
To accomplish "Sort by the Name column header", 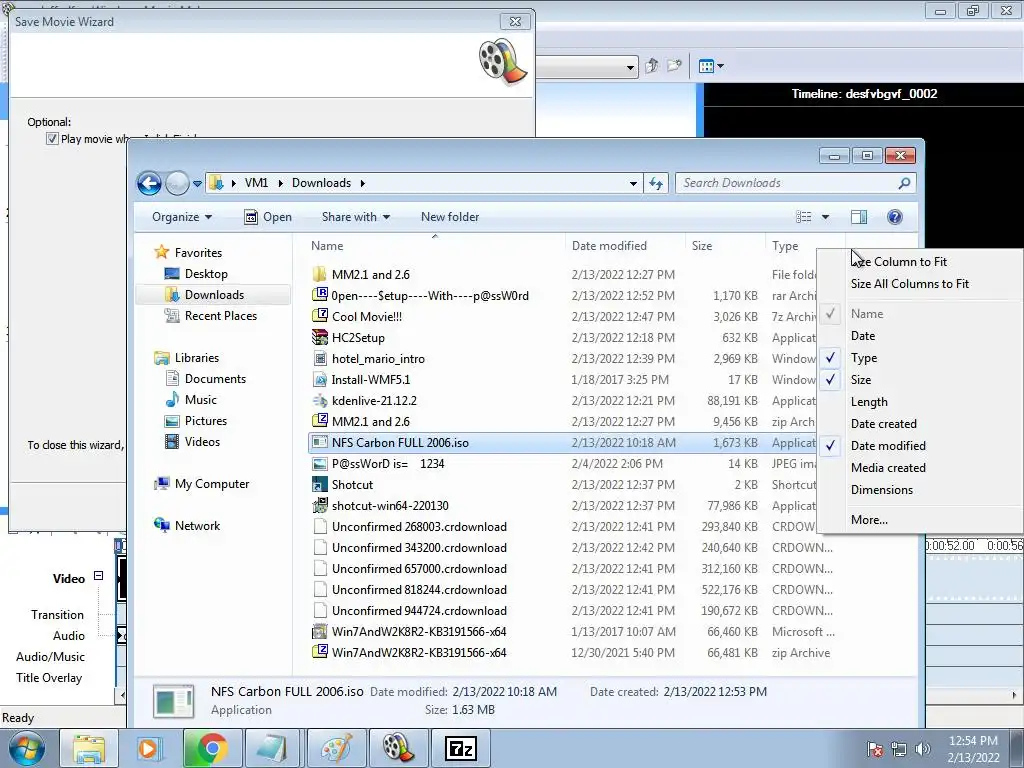I will tap(434, 246).
